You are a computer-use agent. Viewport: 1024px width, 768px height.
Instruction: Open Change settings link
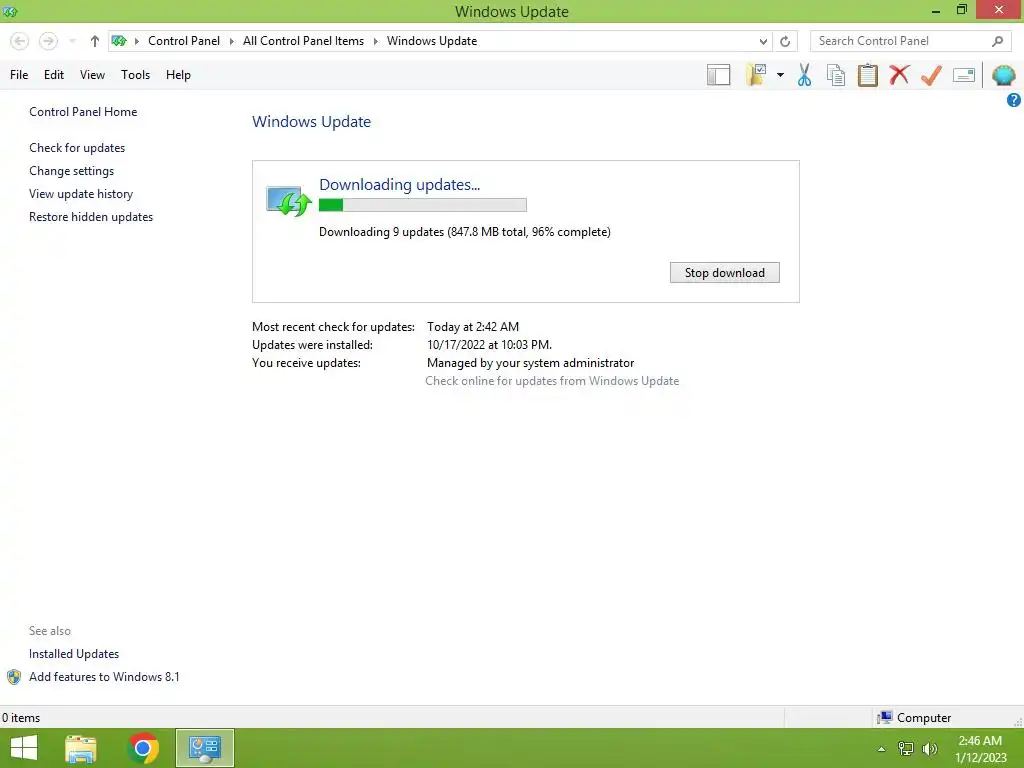click(71, 171)
